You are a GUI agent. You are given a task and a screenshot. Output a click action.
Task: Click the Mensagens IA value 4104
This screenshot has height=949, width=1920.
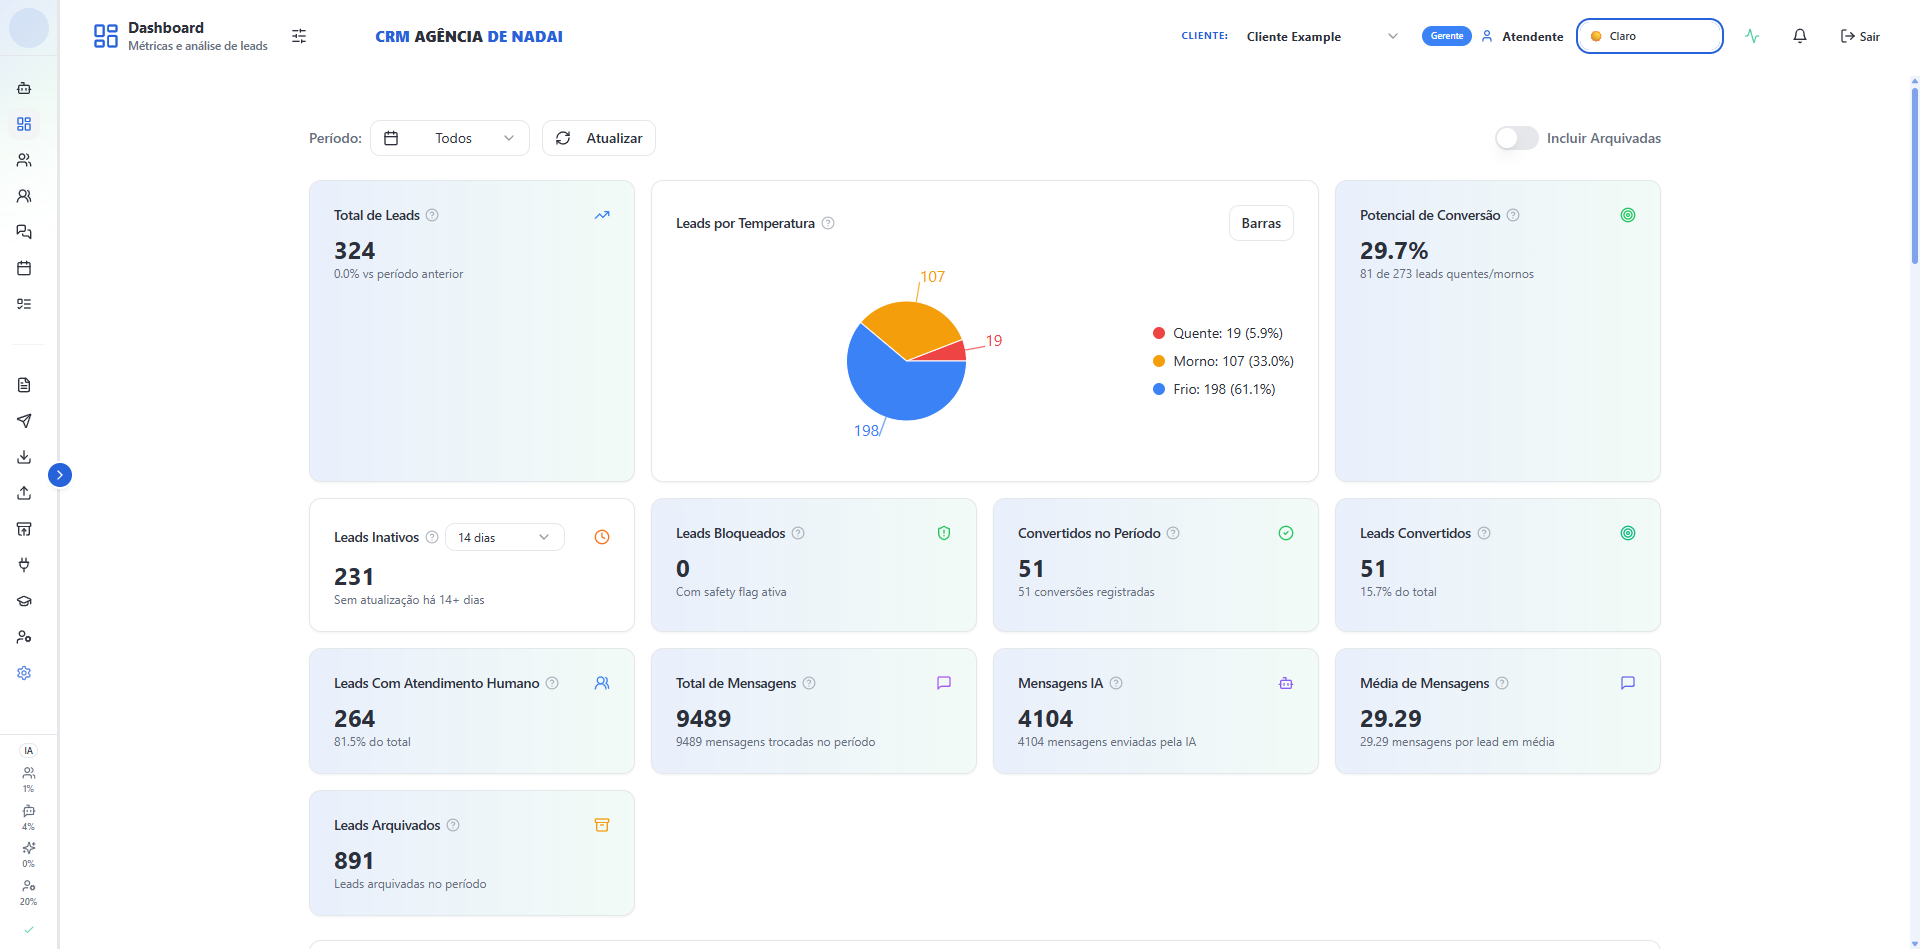pyautogui.click(x=1045, y=719)
